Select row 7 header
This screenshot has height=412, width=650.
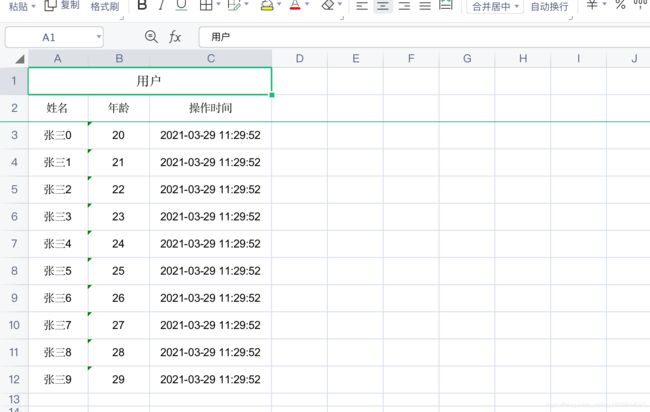pos(14,243)
